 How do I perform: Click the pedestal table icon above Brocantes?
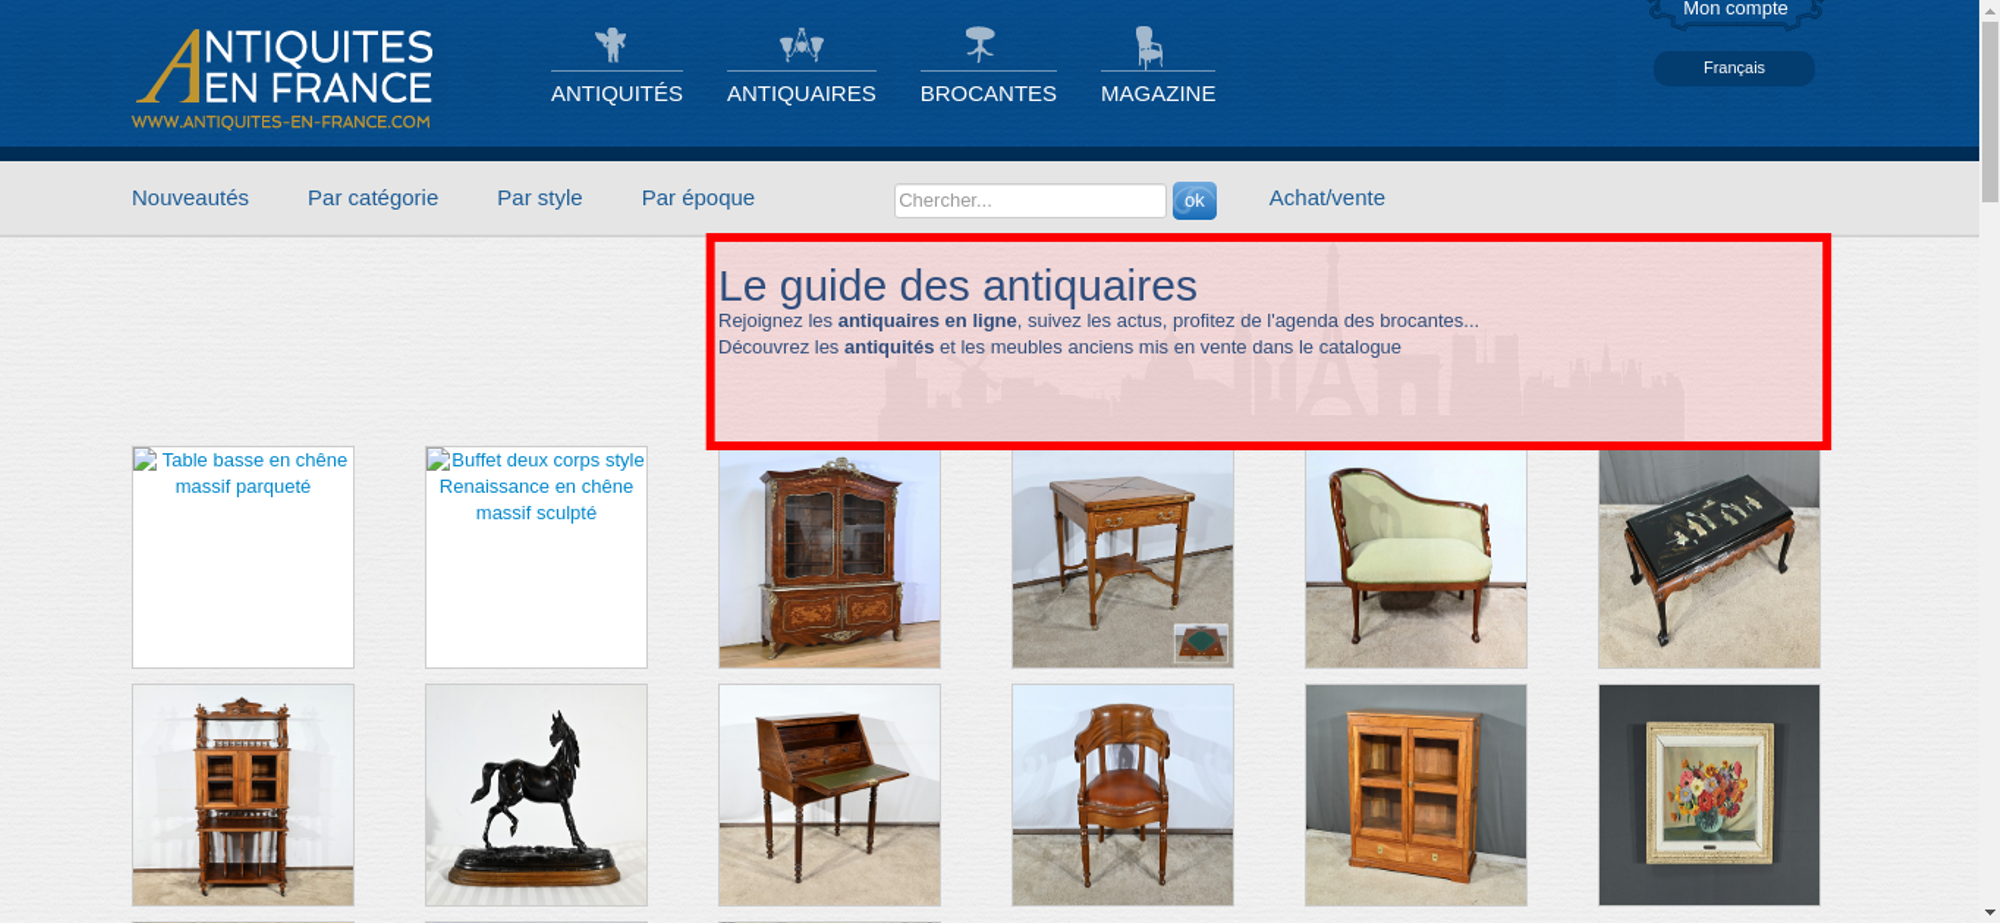click(980, 44)
